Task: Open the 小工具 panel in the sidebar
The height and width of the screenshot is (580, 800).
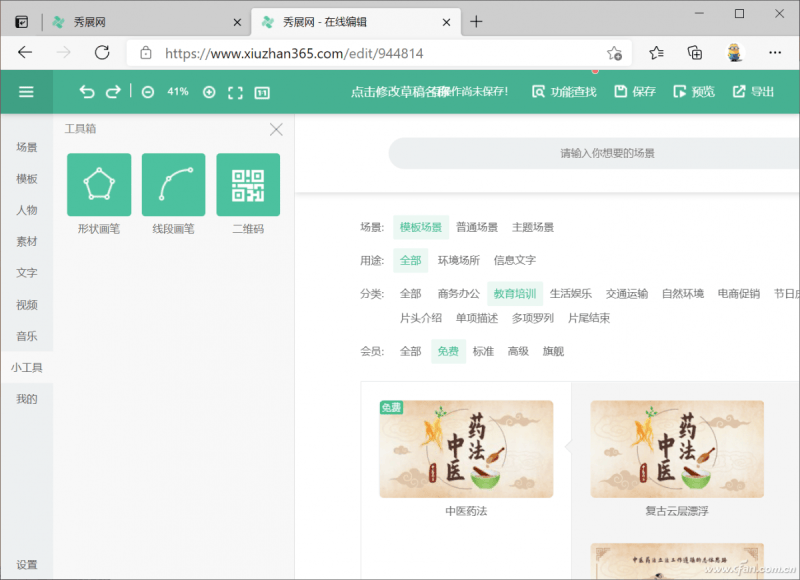Action: (26, 367)
